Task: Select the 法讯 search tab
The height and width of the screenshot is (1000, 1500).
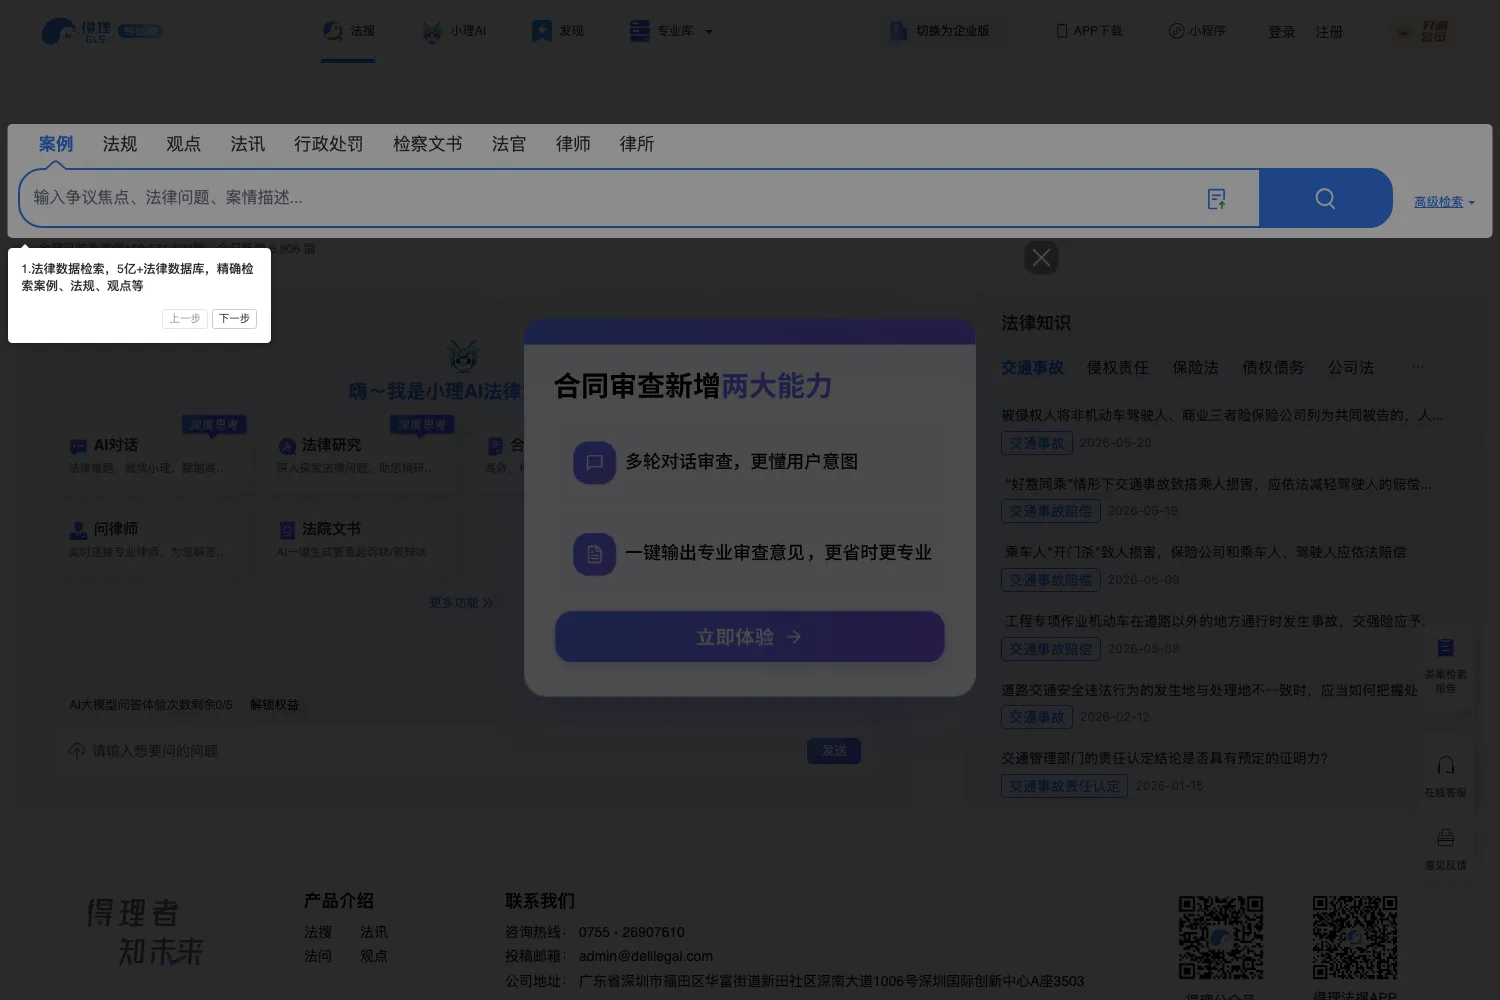Action: (247, 144)
